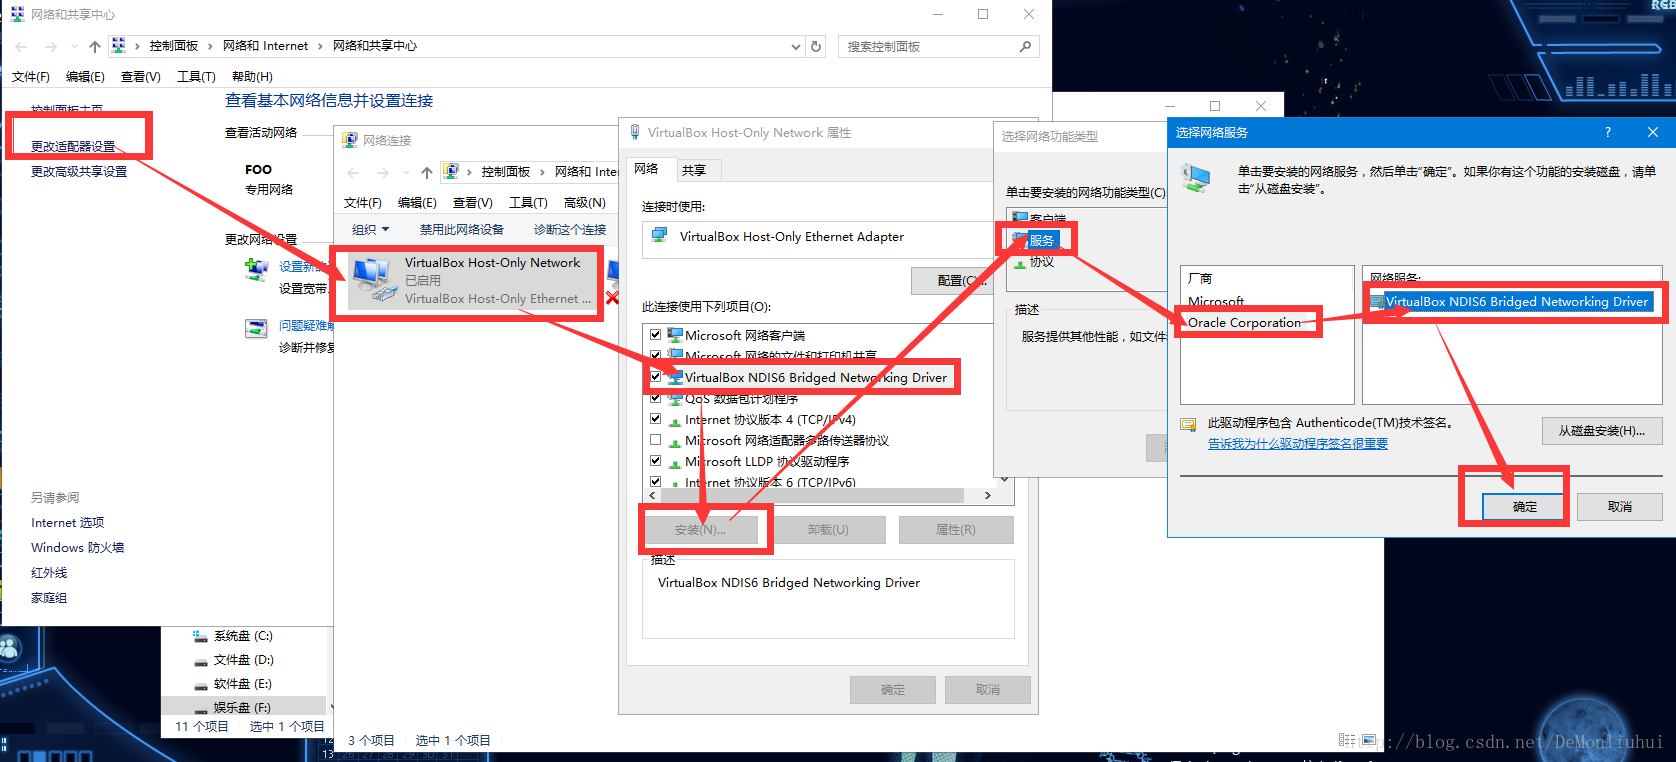The width and height of the screenshot is (1676, 762).
Task: Toggle Microsoft LLDP 协议驱动程序 checkbox
Action: 656,461
